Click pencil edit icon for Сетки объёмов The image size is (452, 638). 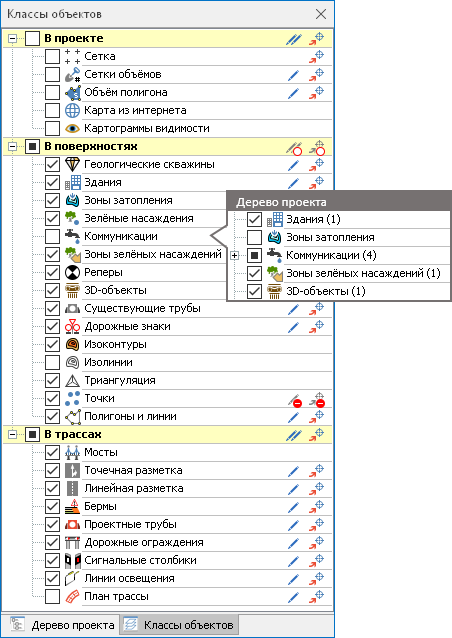tap(293, 75)
